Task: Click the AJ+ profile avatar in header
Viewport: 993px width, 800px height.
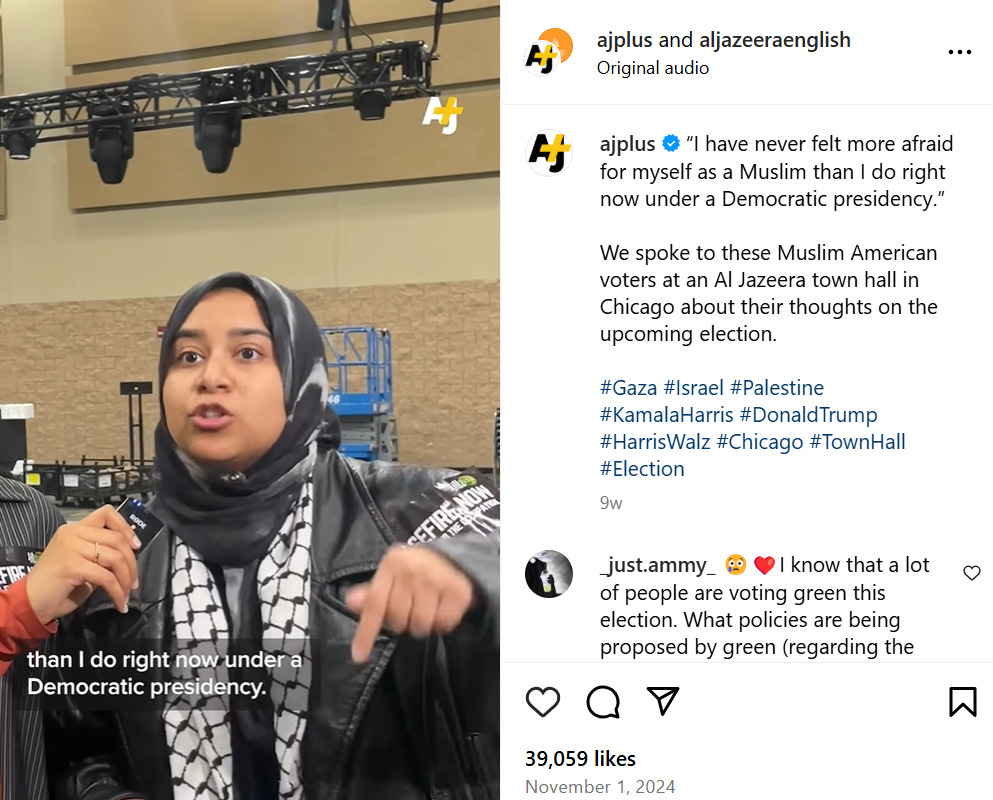Action: coord(549,52)
